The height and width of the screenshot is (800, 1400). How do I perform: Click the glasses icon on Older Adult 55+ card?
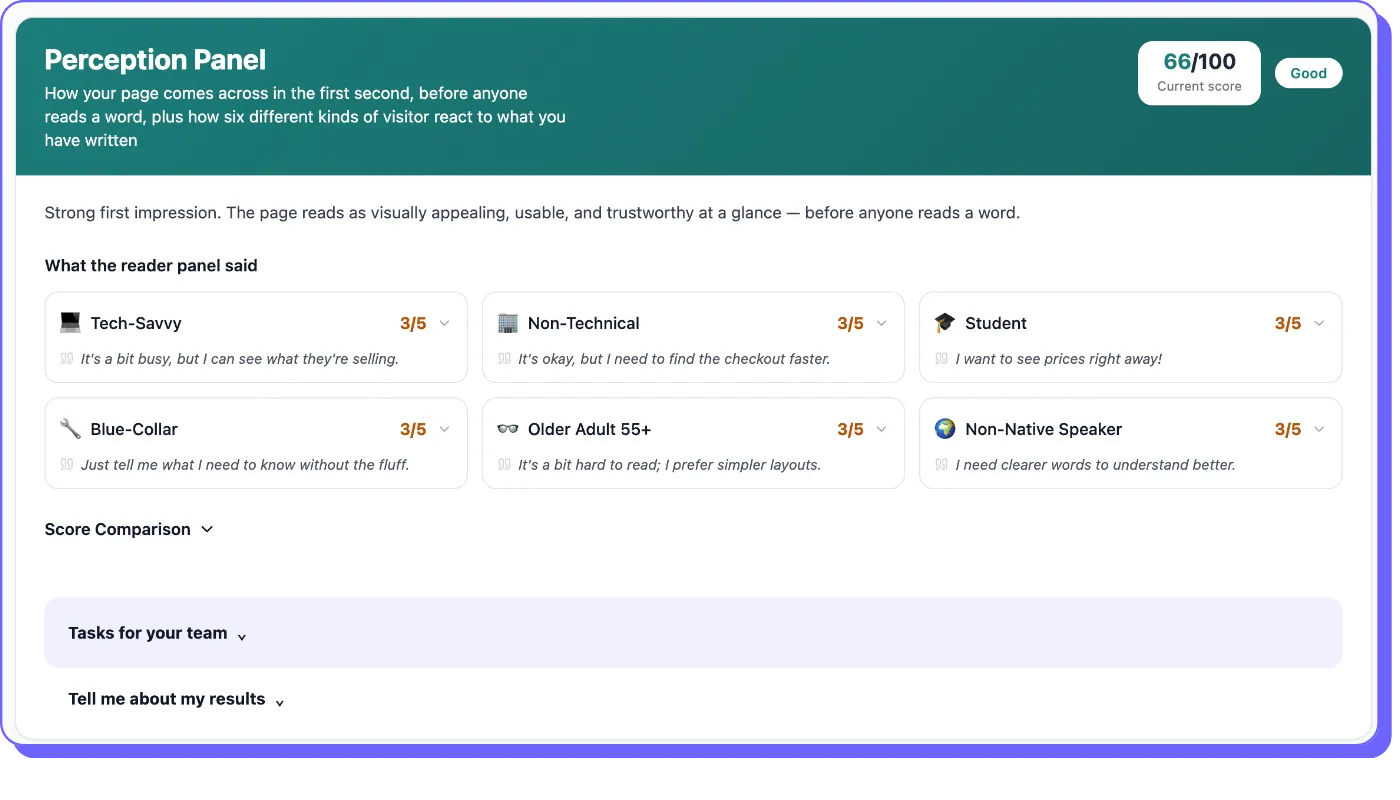pyautogui.click(x=507, y=429)
